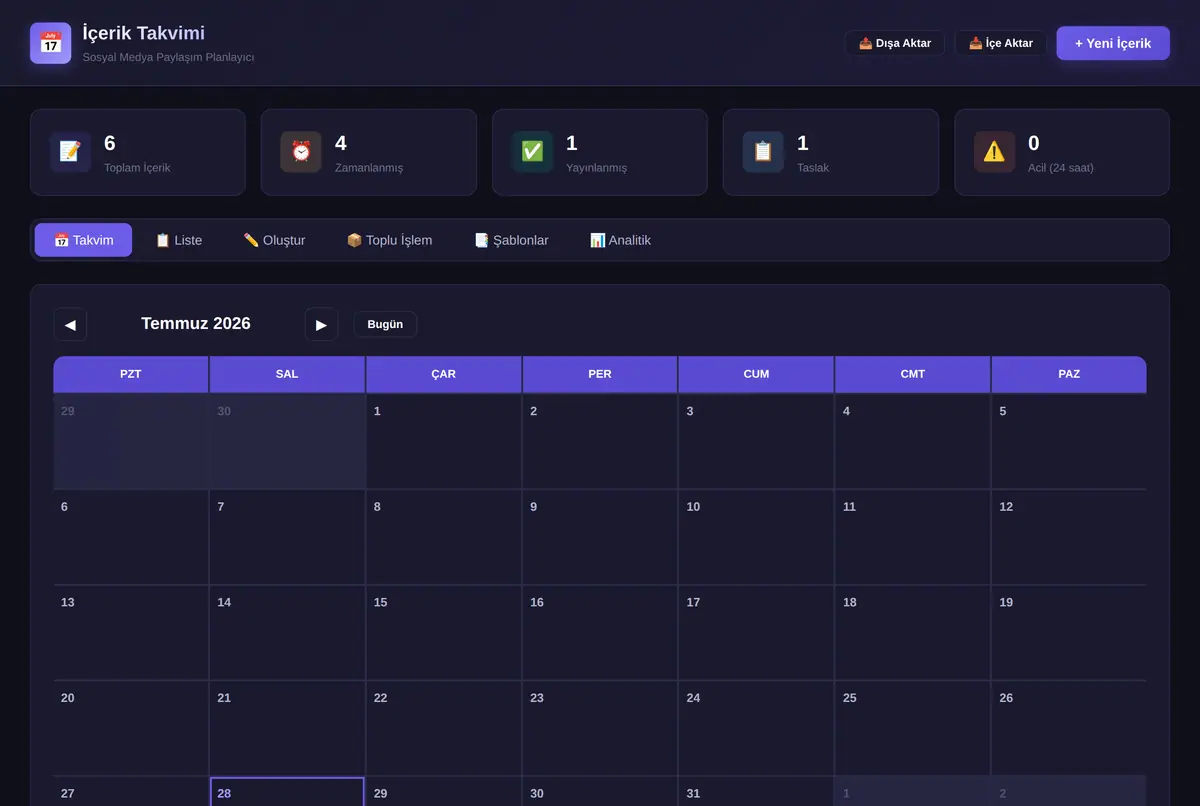Click the notepad icon for Toplam İçerik

click(x=70, y=152)
